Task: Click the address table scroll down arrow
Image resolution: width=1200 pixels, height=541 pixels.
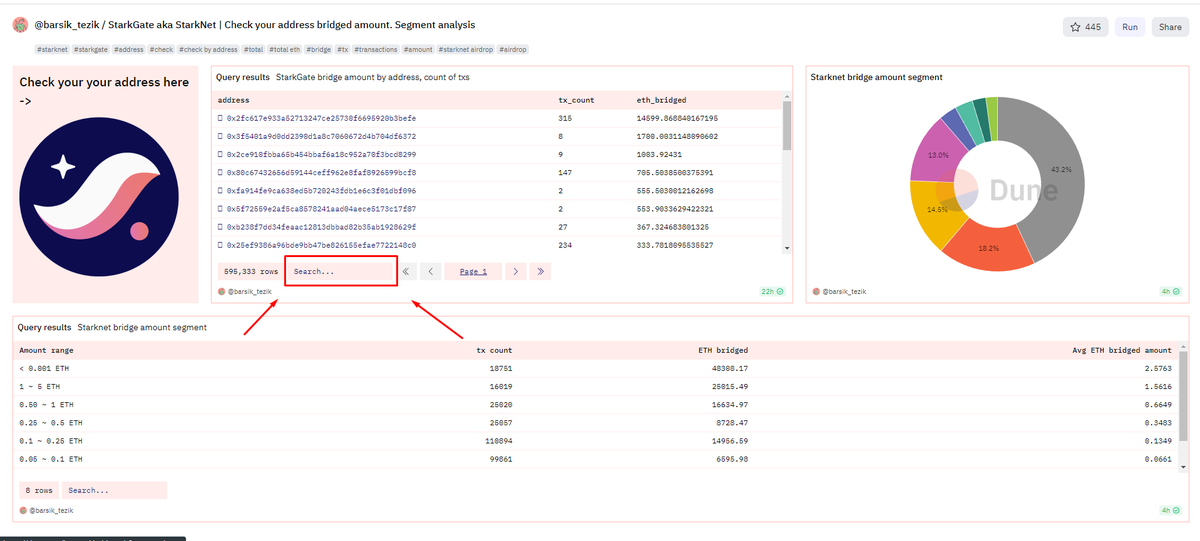Action: (787, 247)
